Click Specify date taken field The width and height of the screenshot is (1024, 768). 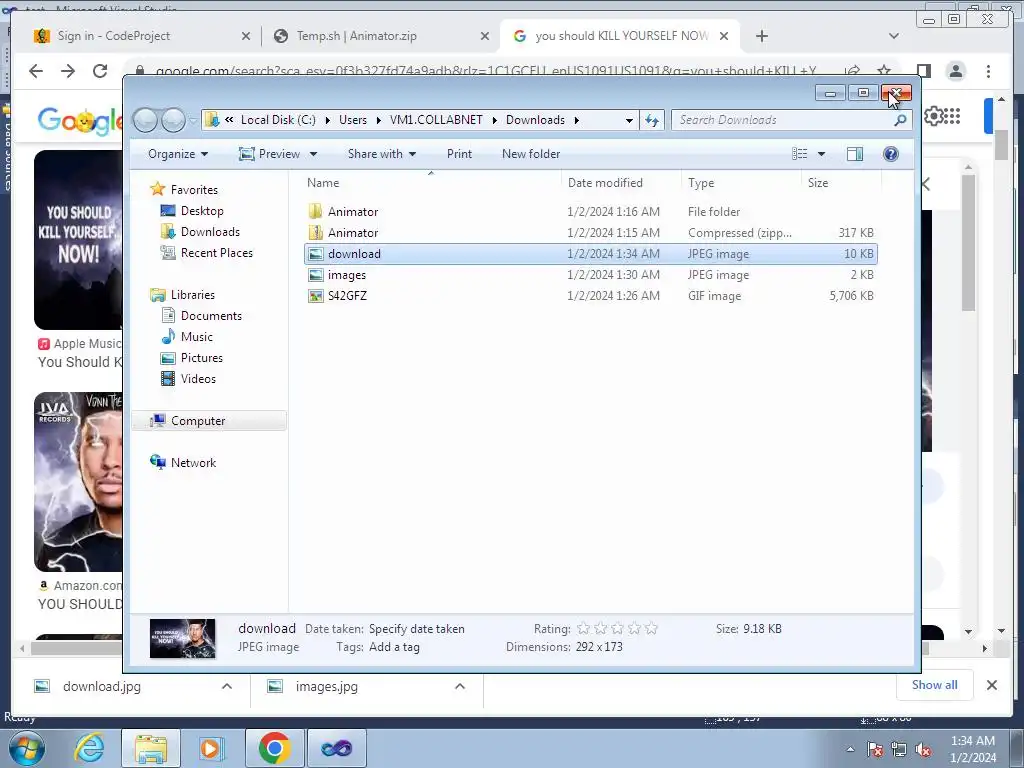[x=417, y=629]
